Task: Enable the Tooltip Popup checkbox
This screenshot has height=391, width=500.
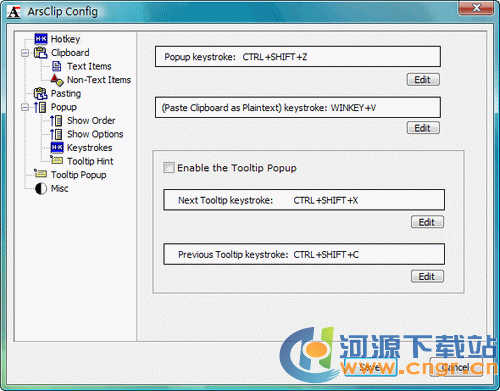Action: pos(169,167)
